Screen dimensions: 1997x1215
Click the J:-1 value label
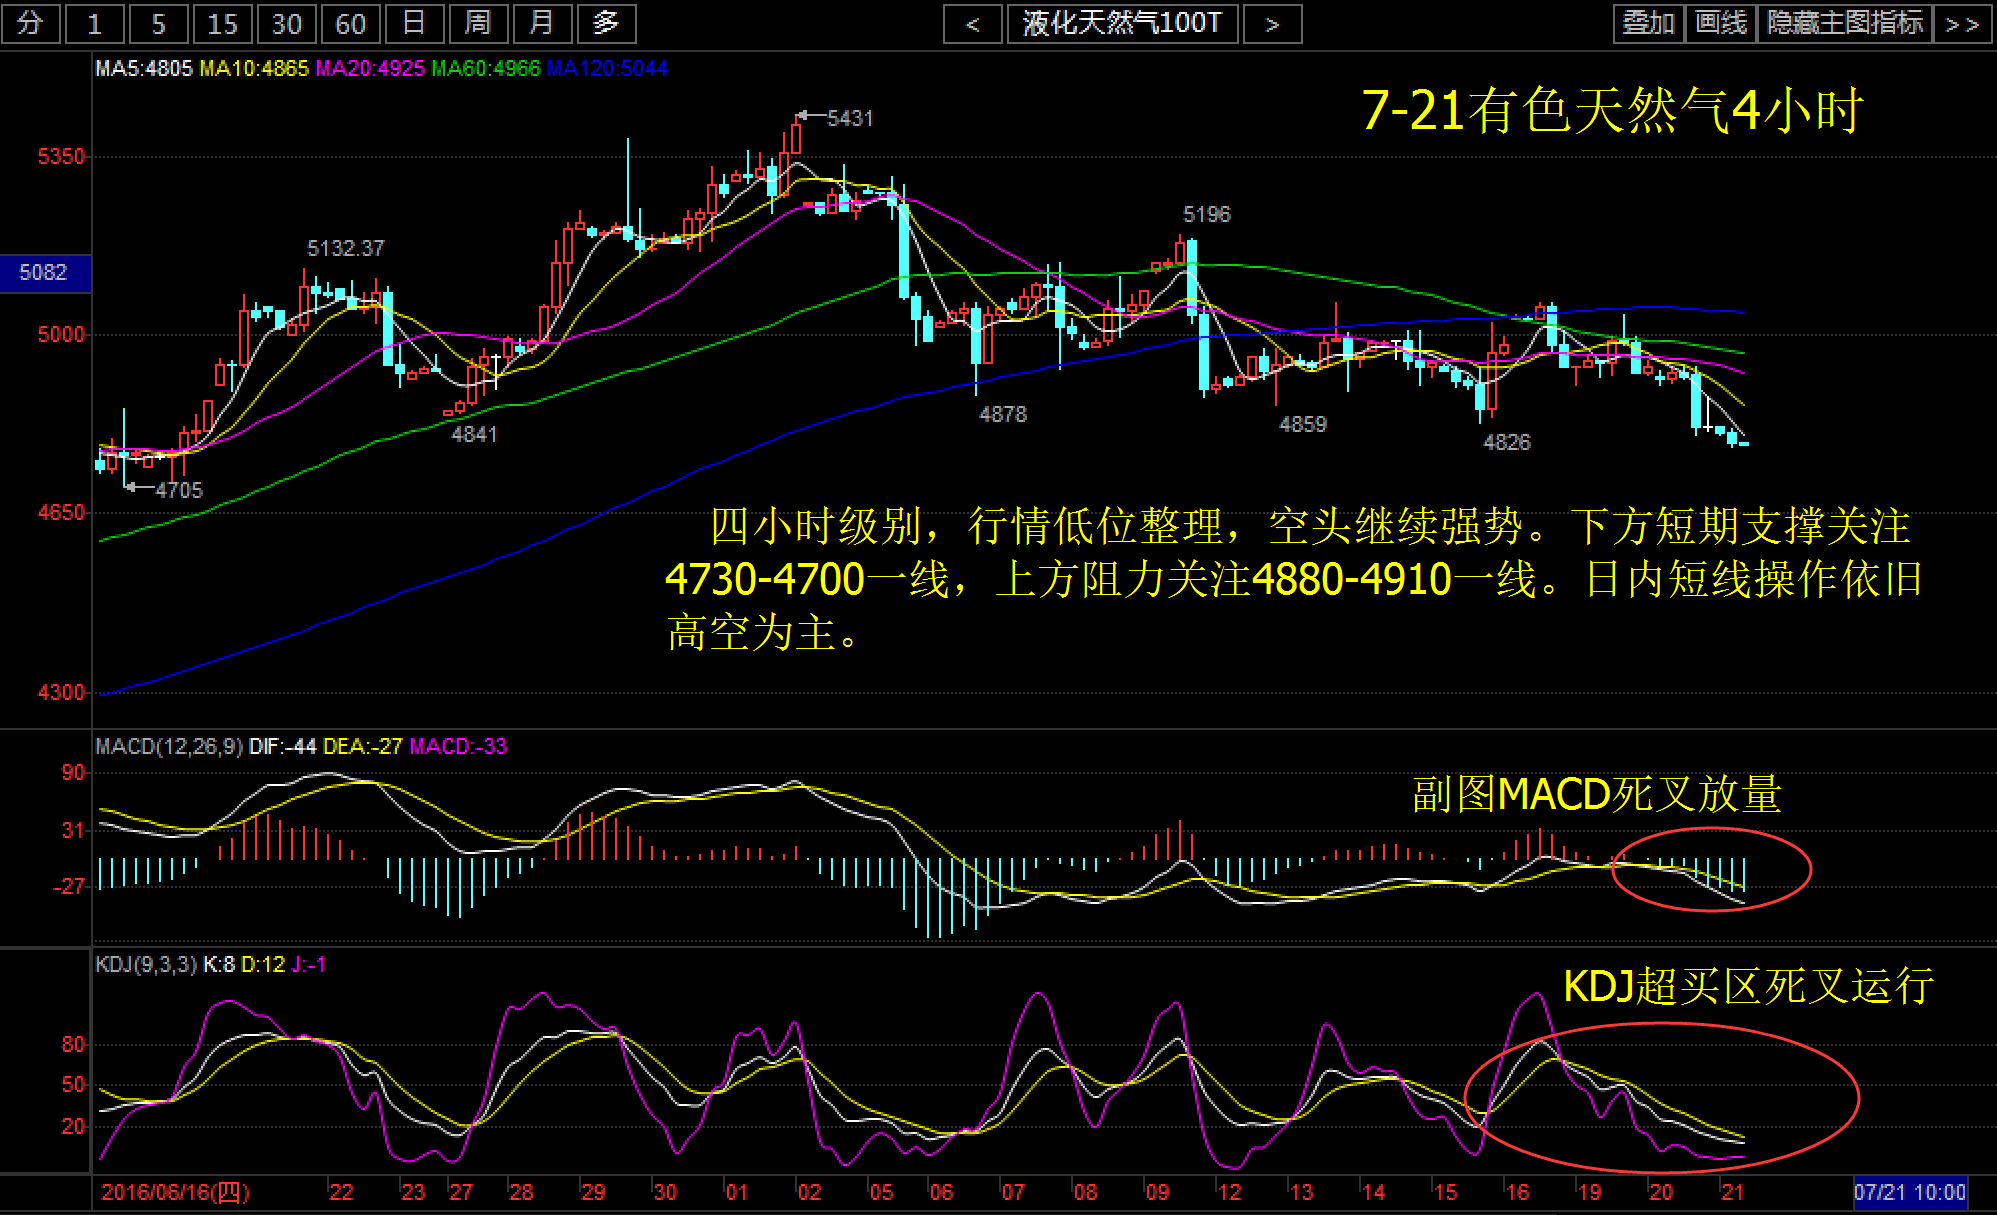[x=309, y=965]
